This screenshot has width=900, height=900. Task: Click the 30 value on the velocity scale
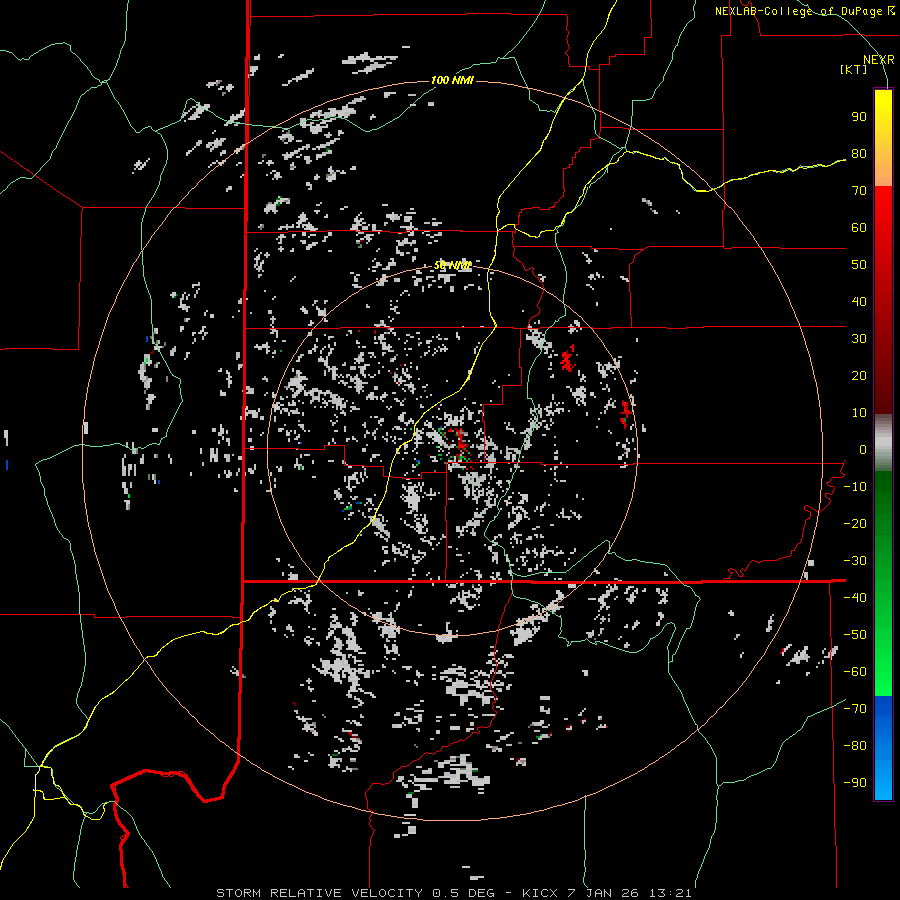pos(859,339)
